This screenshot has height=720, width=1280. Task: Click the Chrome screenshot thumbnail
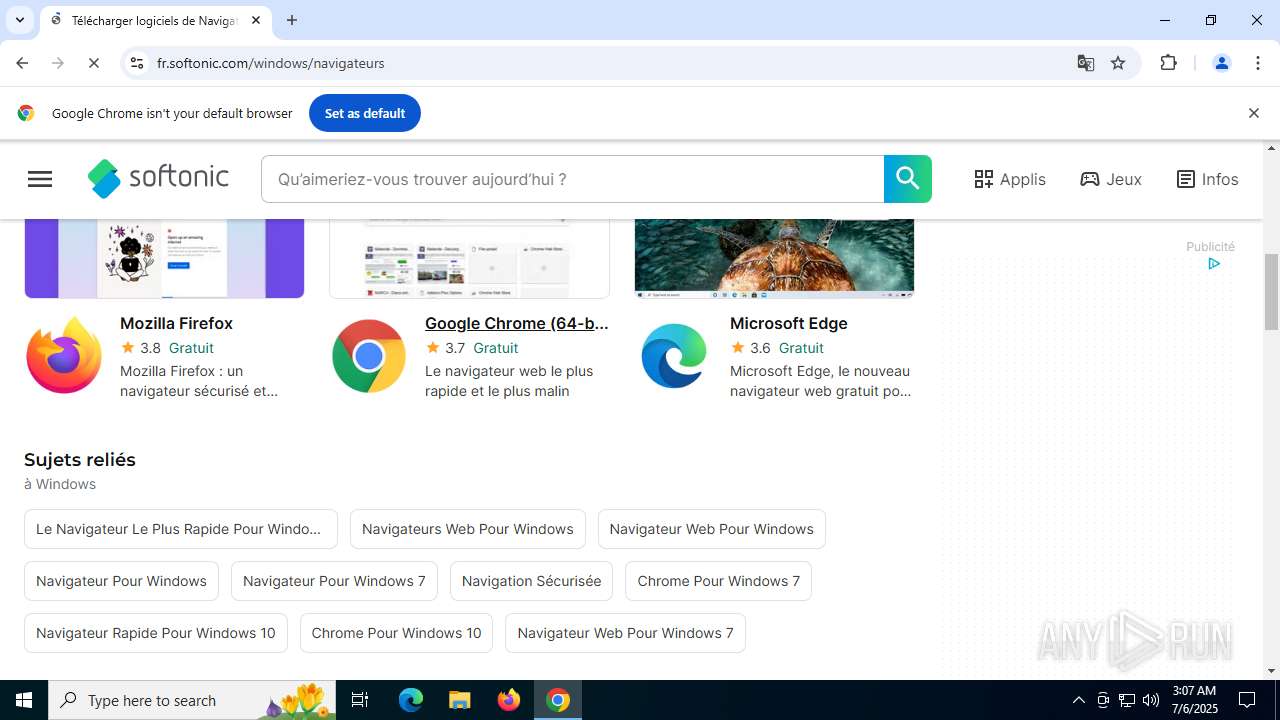pos(469,258)
